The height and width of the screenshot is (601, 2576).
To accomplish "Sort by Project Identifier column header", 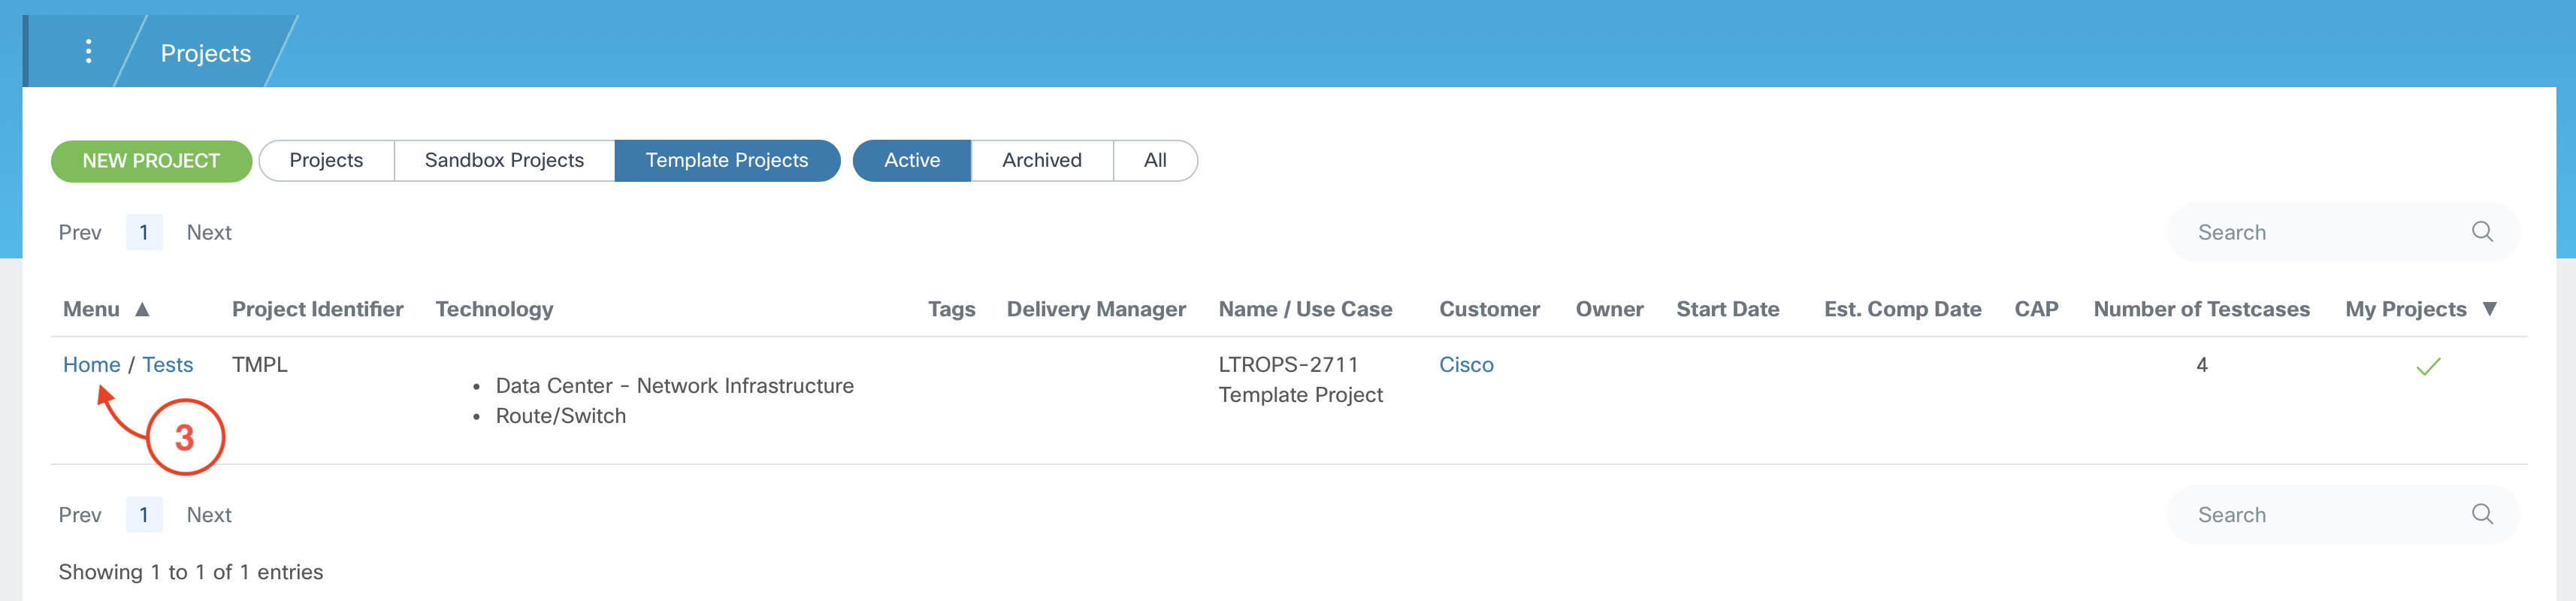I will pyautogui.click(x=317, y=309).
